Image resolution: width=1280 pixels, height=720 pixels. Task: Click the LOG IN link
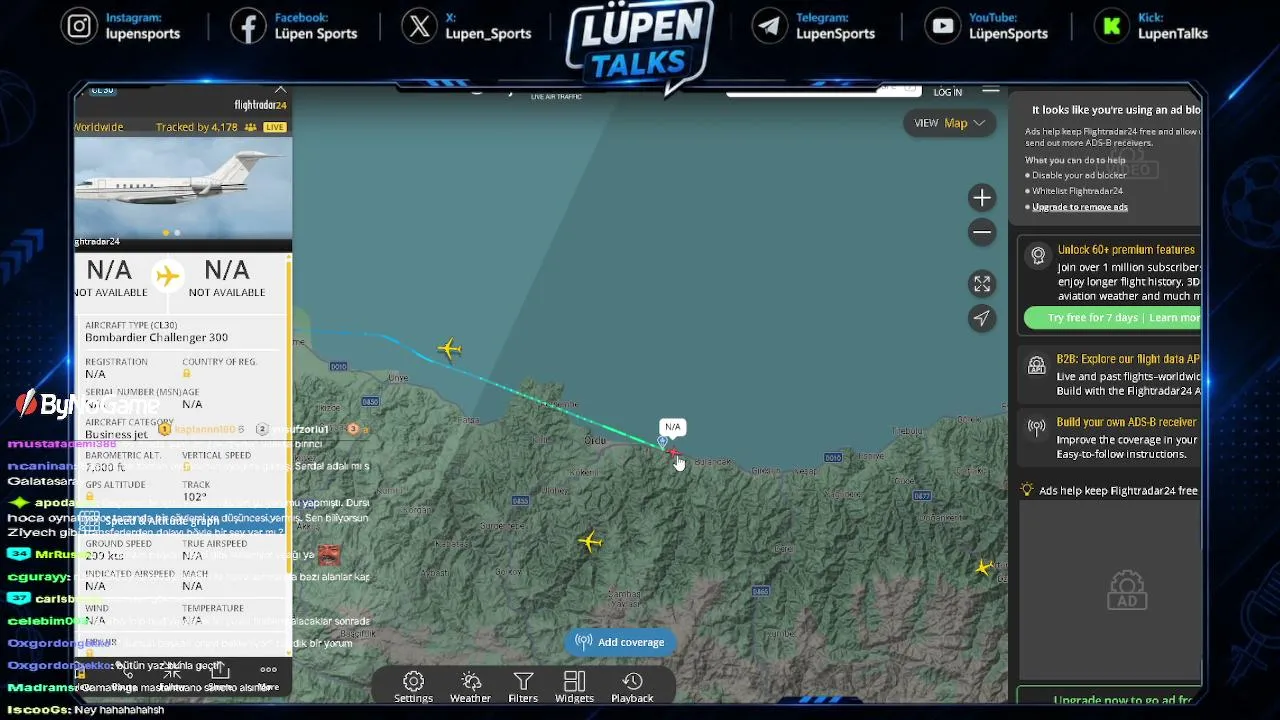point(948,92)
